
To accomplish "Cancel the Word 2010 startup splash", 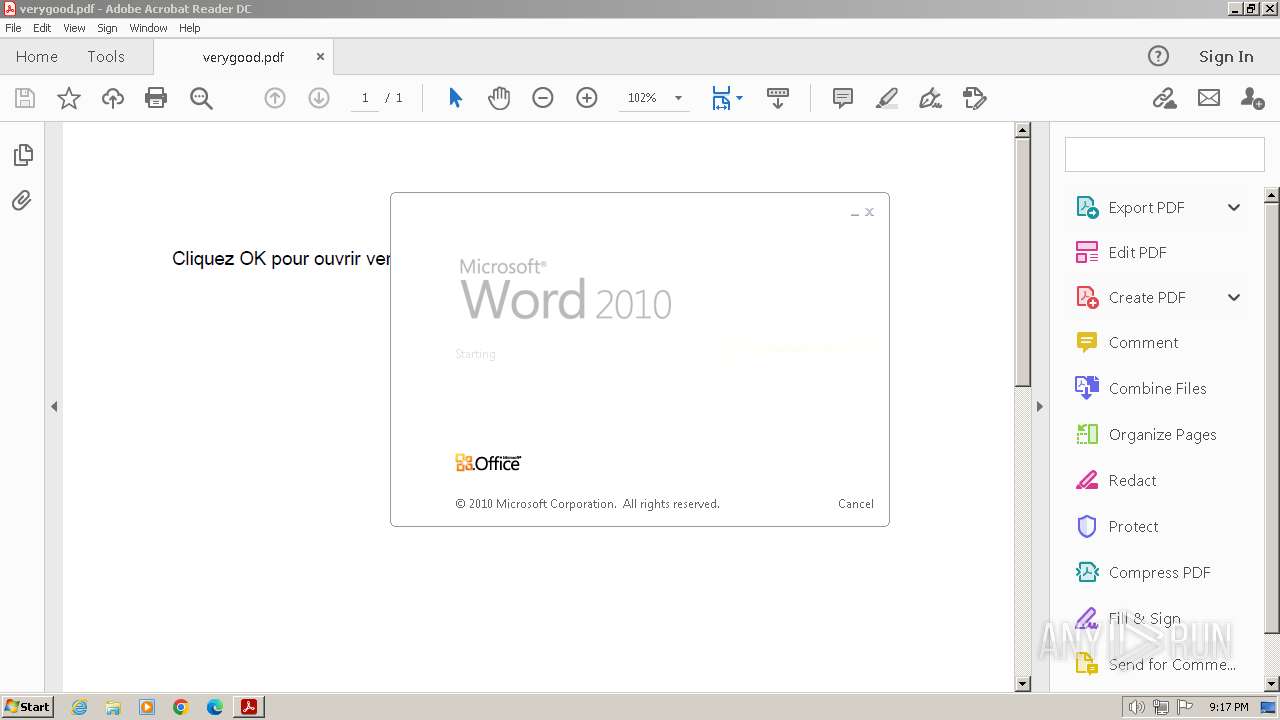I will pos(856,504).
